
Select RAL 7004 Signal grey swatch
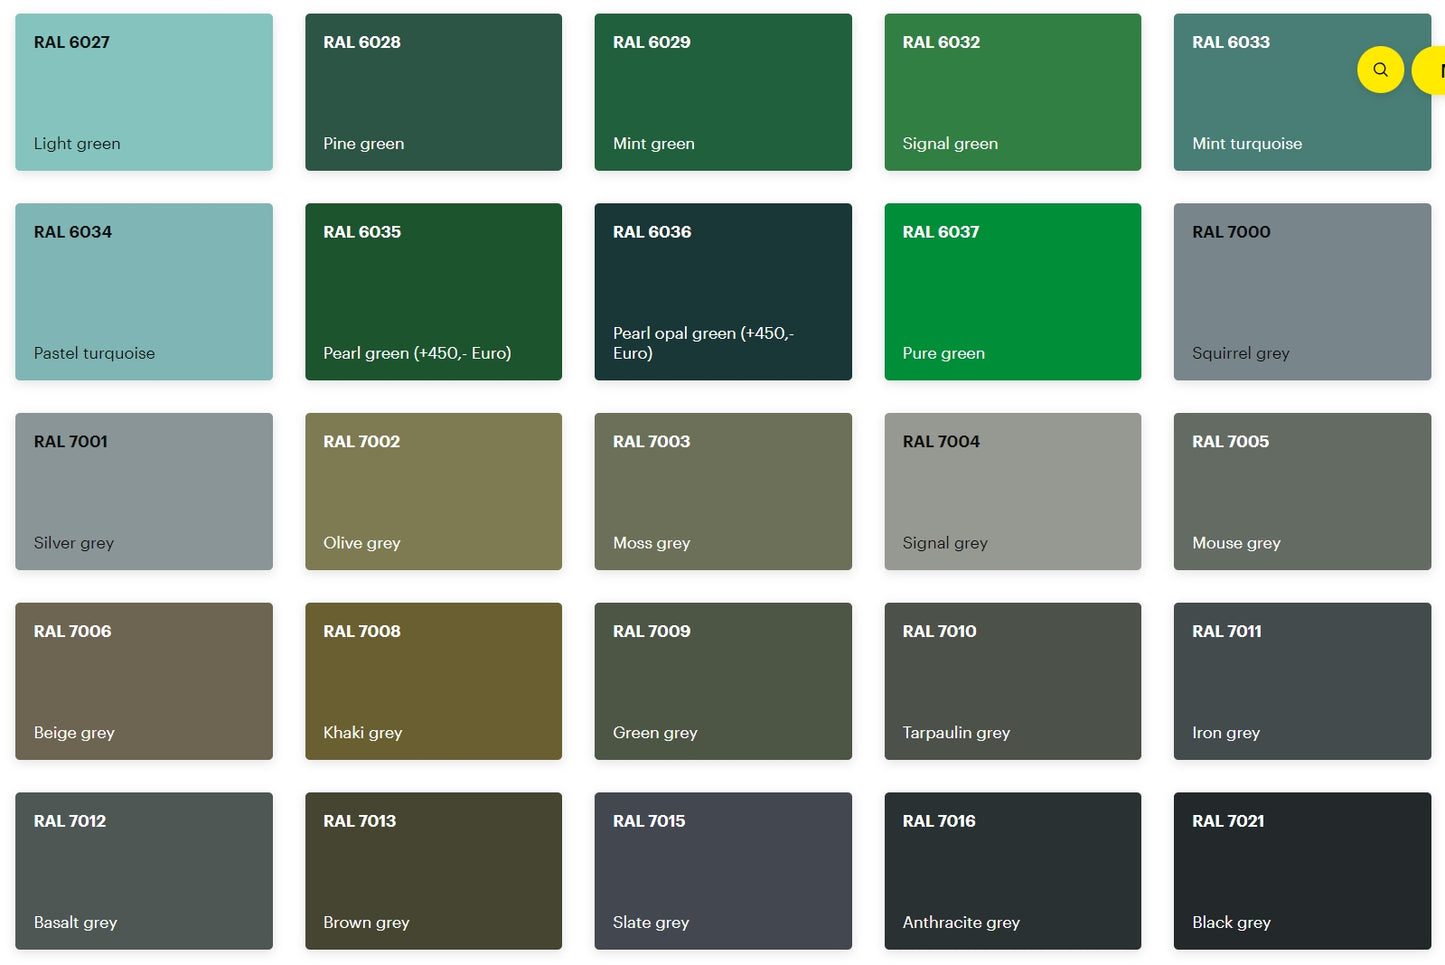[x=1012, y=492]
